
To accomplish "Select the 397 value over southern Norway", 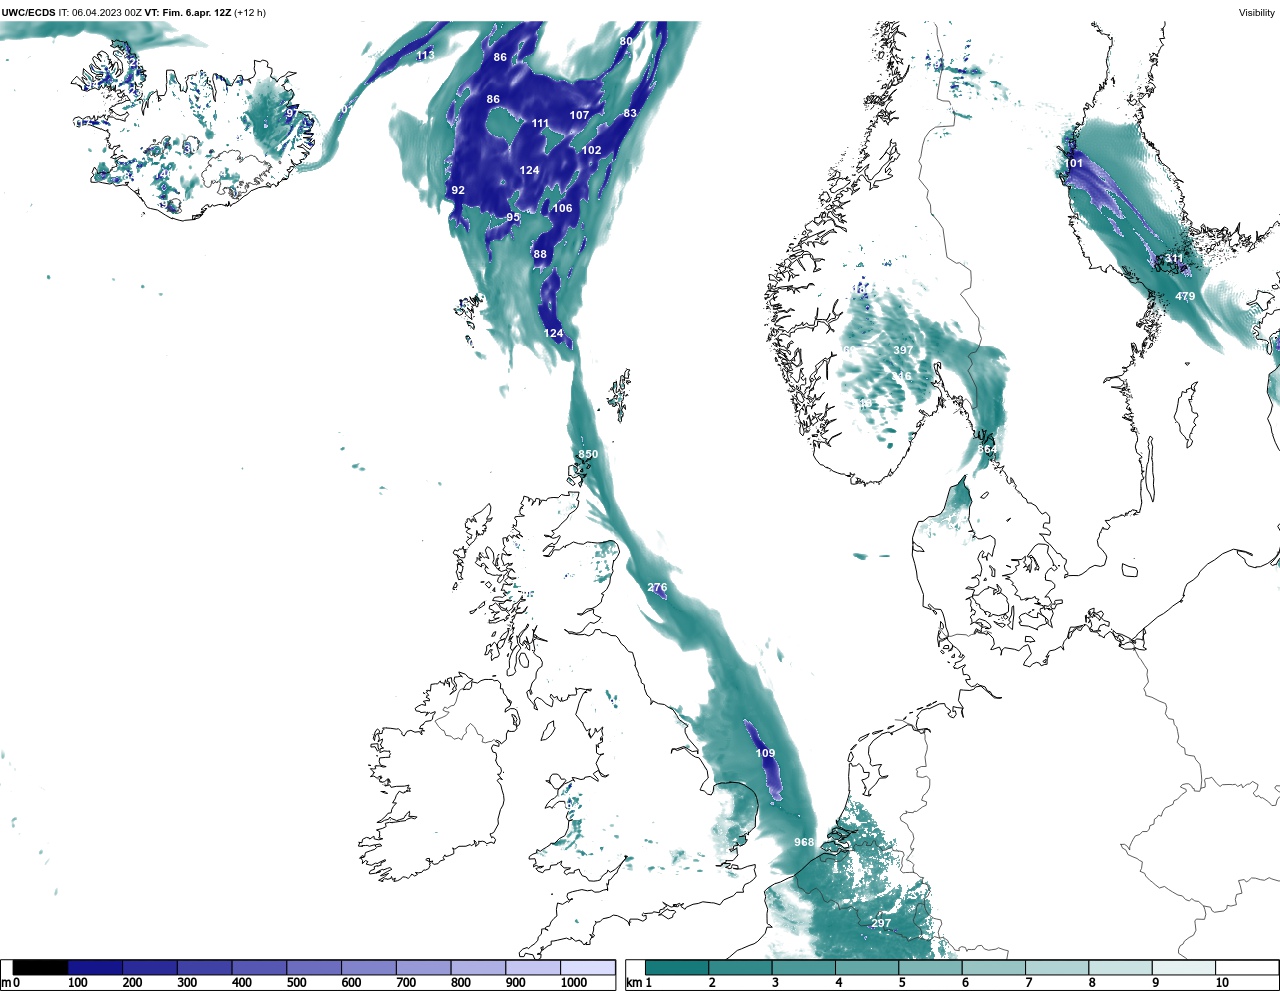I will (903, 350).
